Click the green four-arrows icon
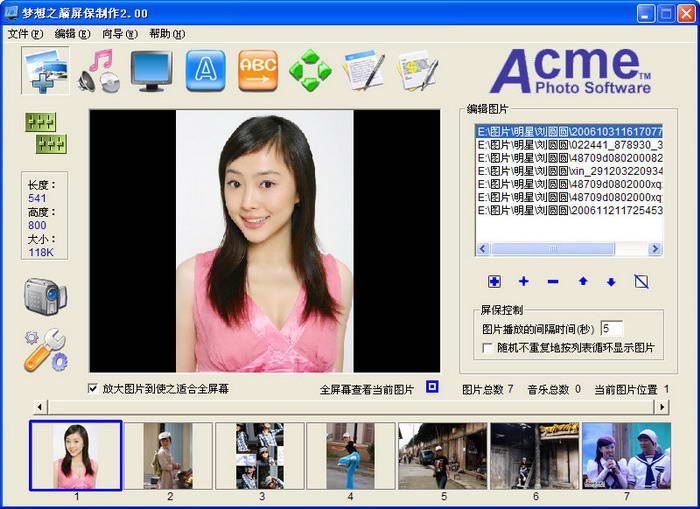This screenshot has height=509, width=700. (x=310, y=71)
